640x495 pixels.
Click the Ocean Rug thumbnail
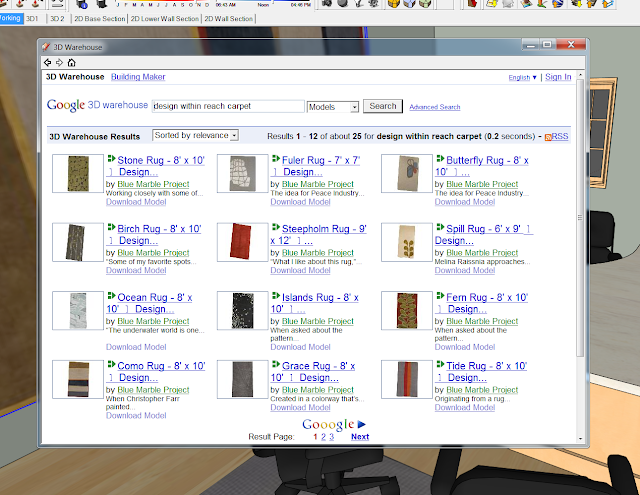click(x=78, y=311)
